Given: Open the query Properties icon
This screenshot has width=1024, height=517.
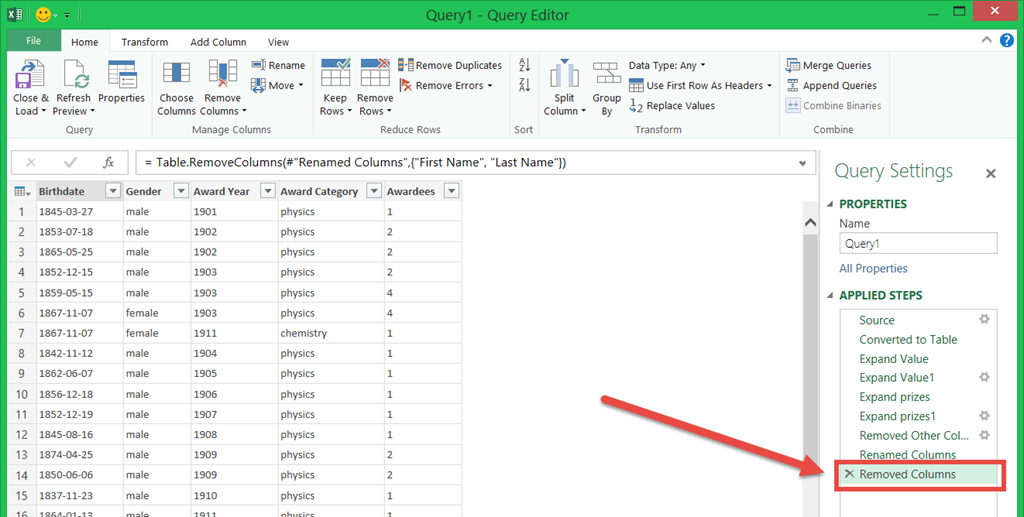Looking at the screenshot, I should (121, 76).
